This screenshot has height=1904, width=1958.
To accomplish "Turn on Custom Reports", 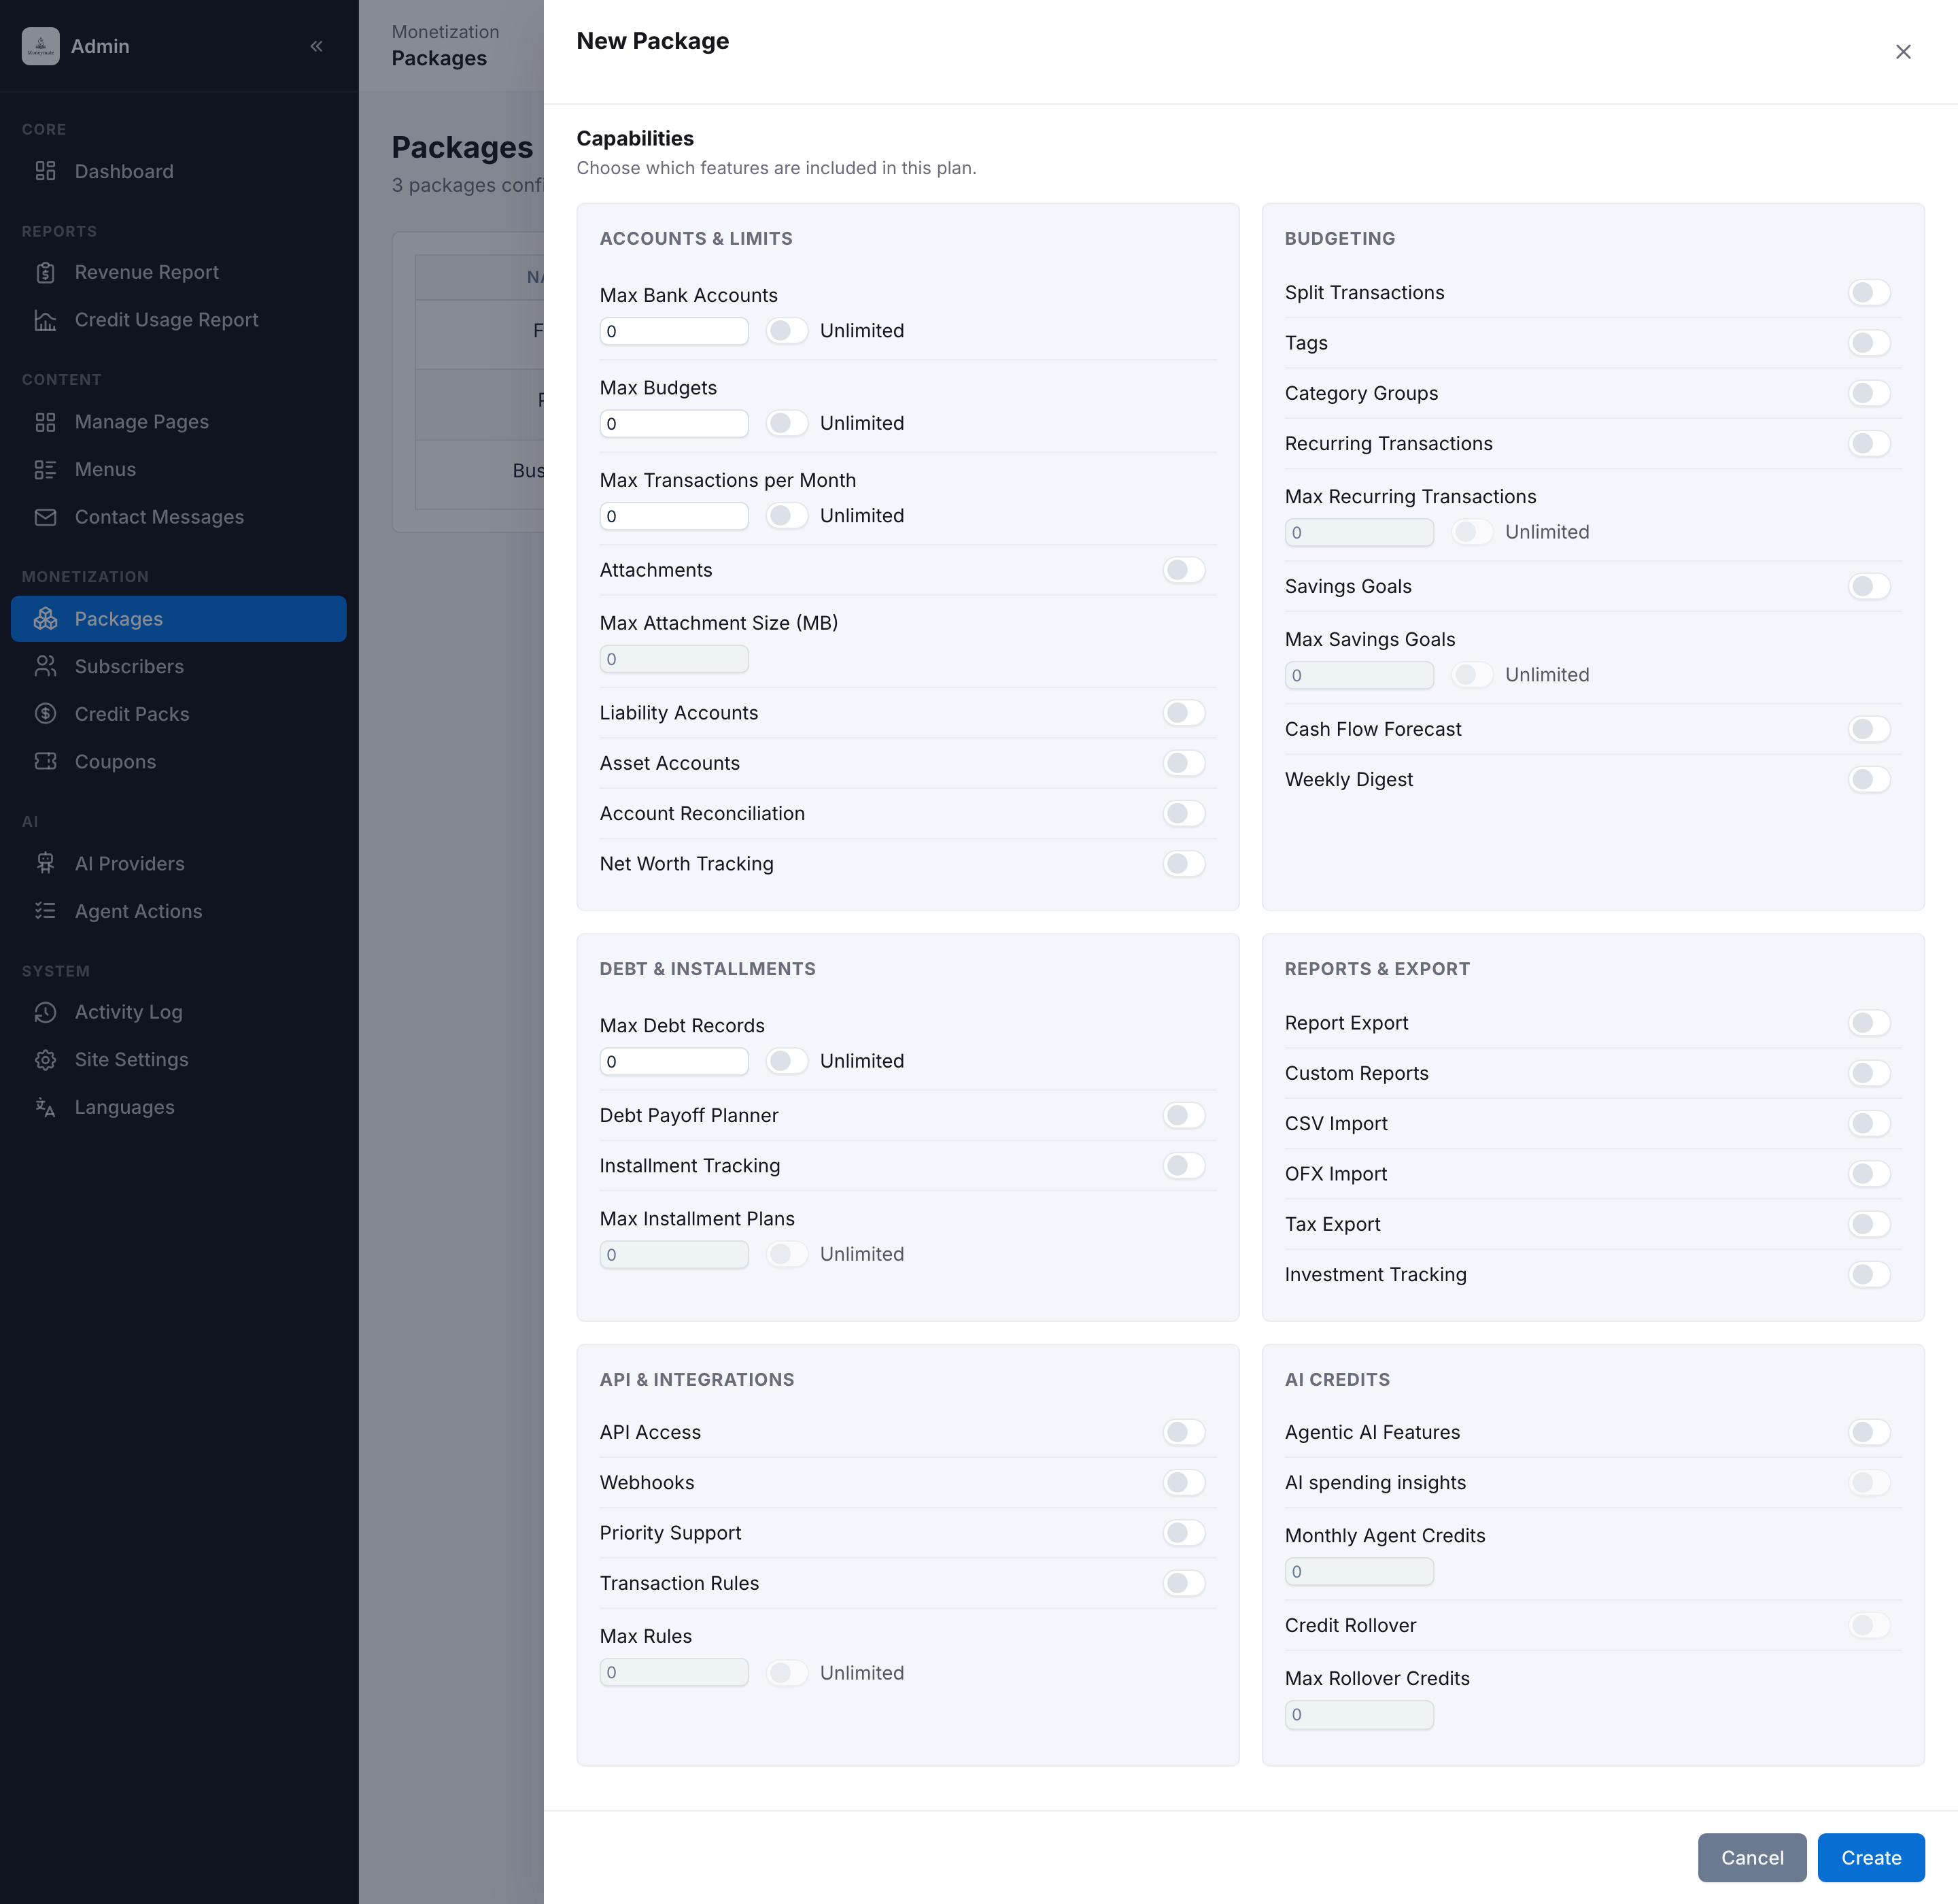I will [1869, 1074].
